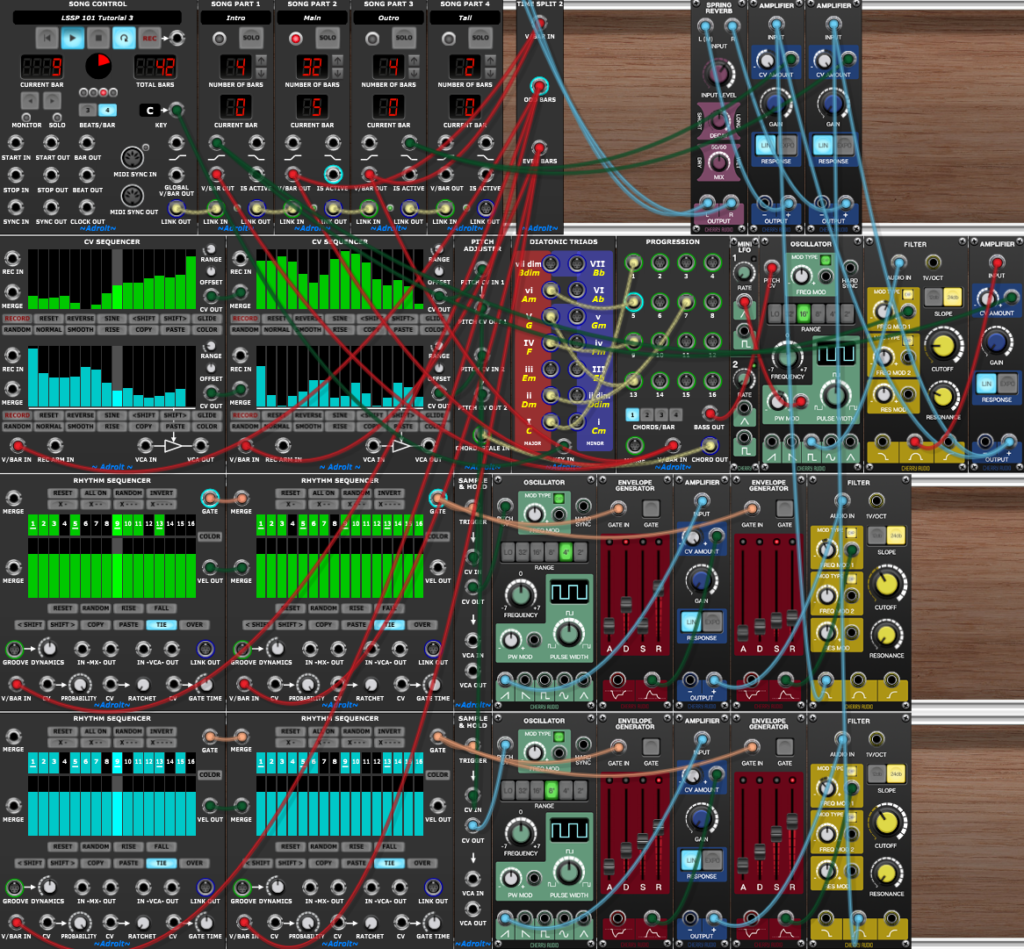Viewport: 1024px width, 949px height.
Task: Click Probability knob on upper-left Rhythm Sequencer
Action: click(79, 684)
